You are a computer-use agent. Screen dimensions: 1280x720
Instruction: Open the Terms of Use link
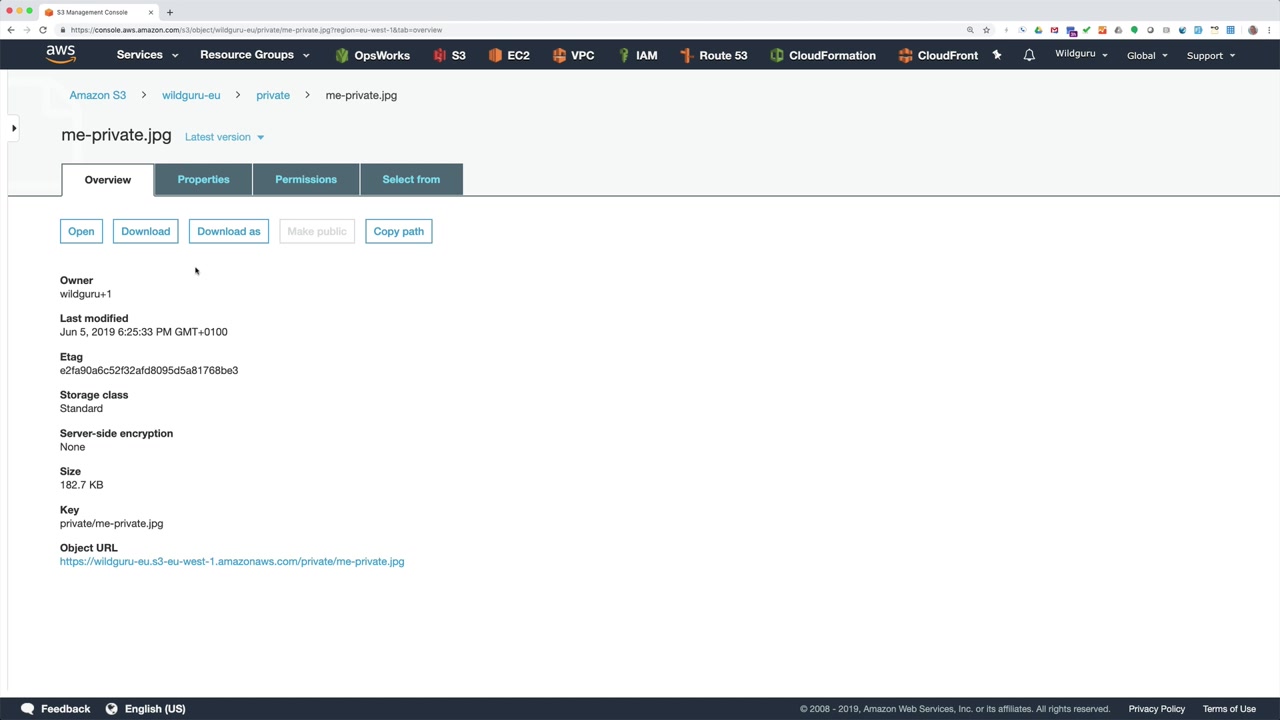(x=1229, y=709)
